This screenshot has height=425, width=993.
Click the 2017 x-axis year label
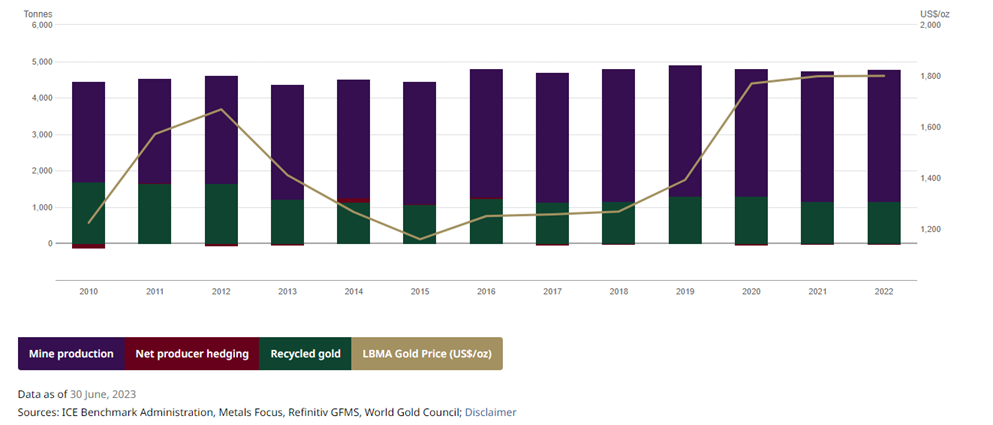click(x=552, y=291)
